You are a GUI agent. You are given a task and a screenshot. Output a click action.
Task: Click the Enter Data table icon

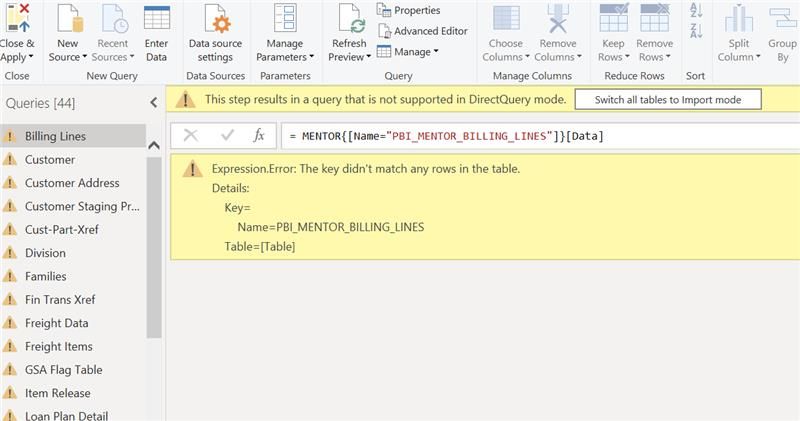(x=157, y=18)
